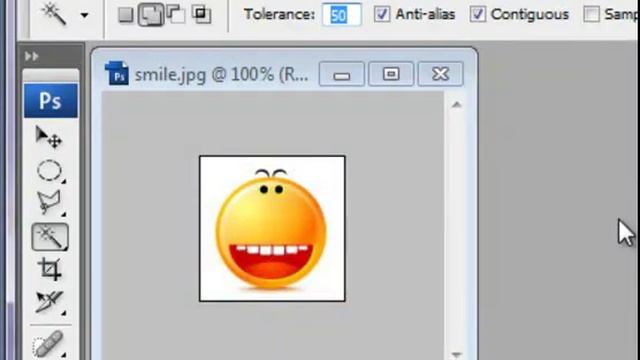The image size is (640, 360).
Task: Choose Add to selection mode
Action: coord(151,15)
